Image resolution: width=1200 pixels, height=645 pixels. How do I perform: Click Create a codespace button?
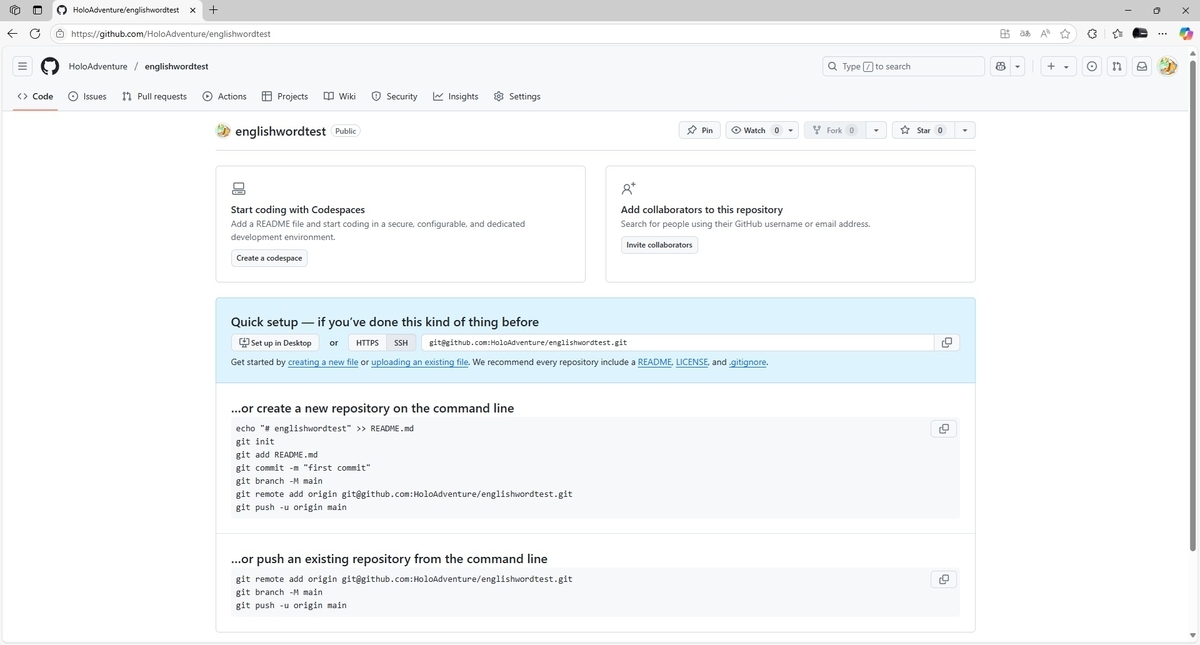(269, 258)
